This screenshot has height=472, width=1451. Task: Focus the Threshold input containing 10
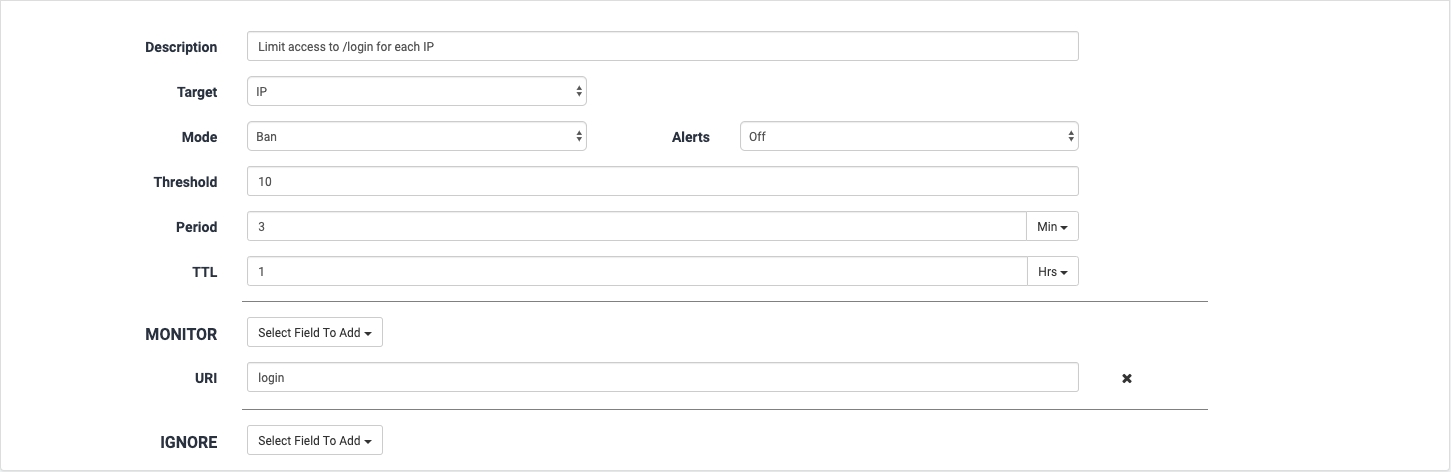tap(662, 182)
